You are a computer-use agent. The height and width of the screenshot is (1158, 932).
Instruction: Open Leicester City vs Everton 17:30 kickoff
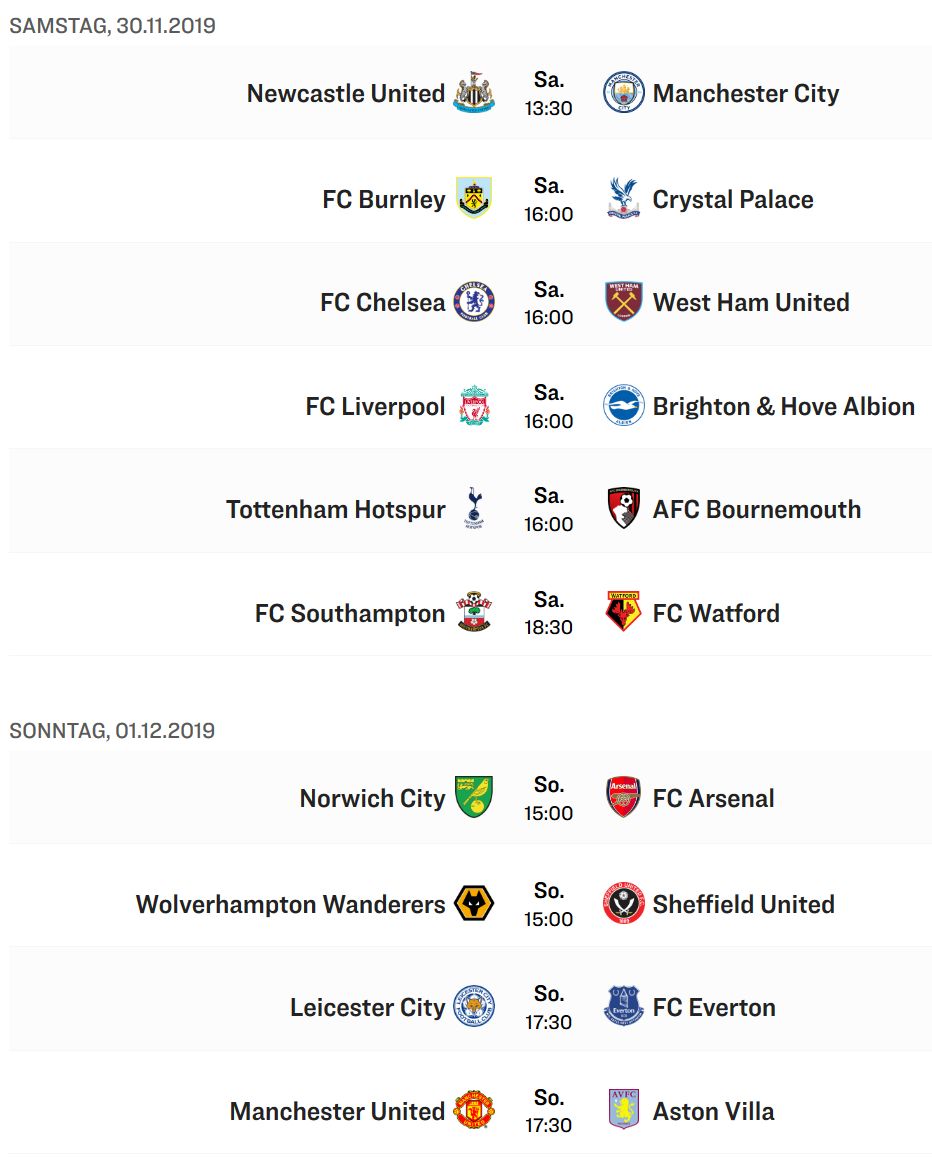coord(548,1008)
